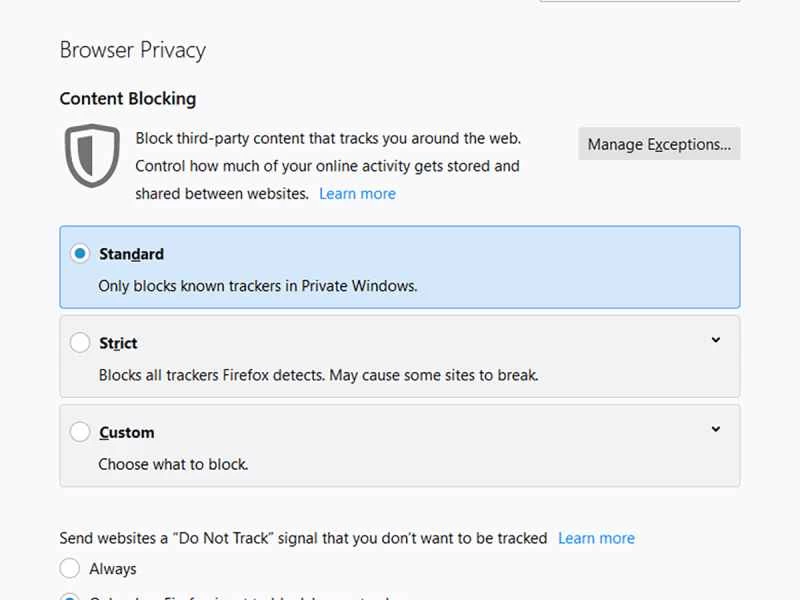Open Learn more beside Do Not Track

(x=596, y=538)
